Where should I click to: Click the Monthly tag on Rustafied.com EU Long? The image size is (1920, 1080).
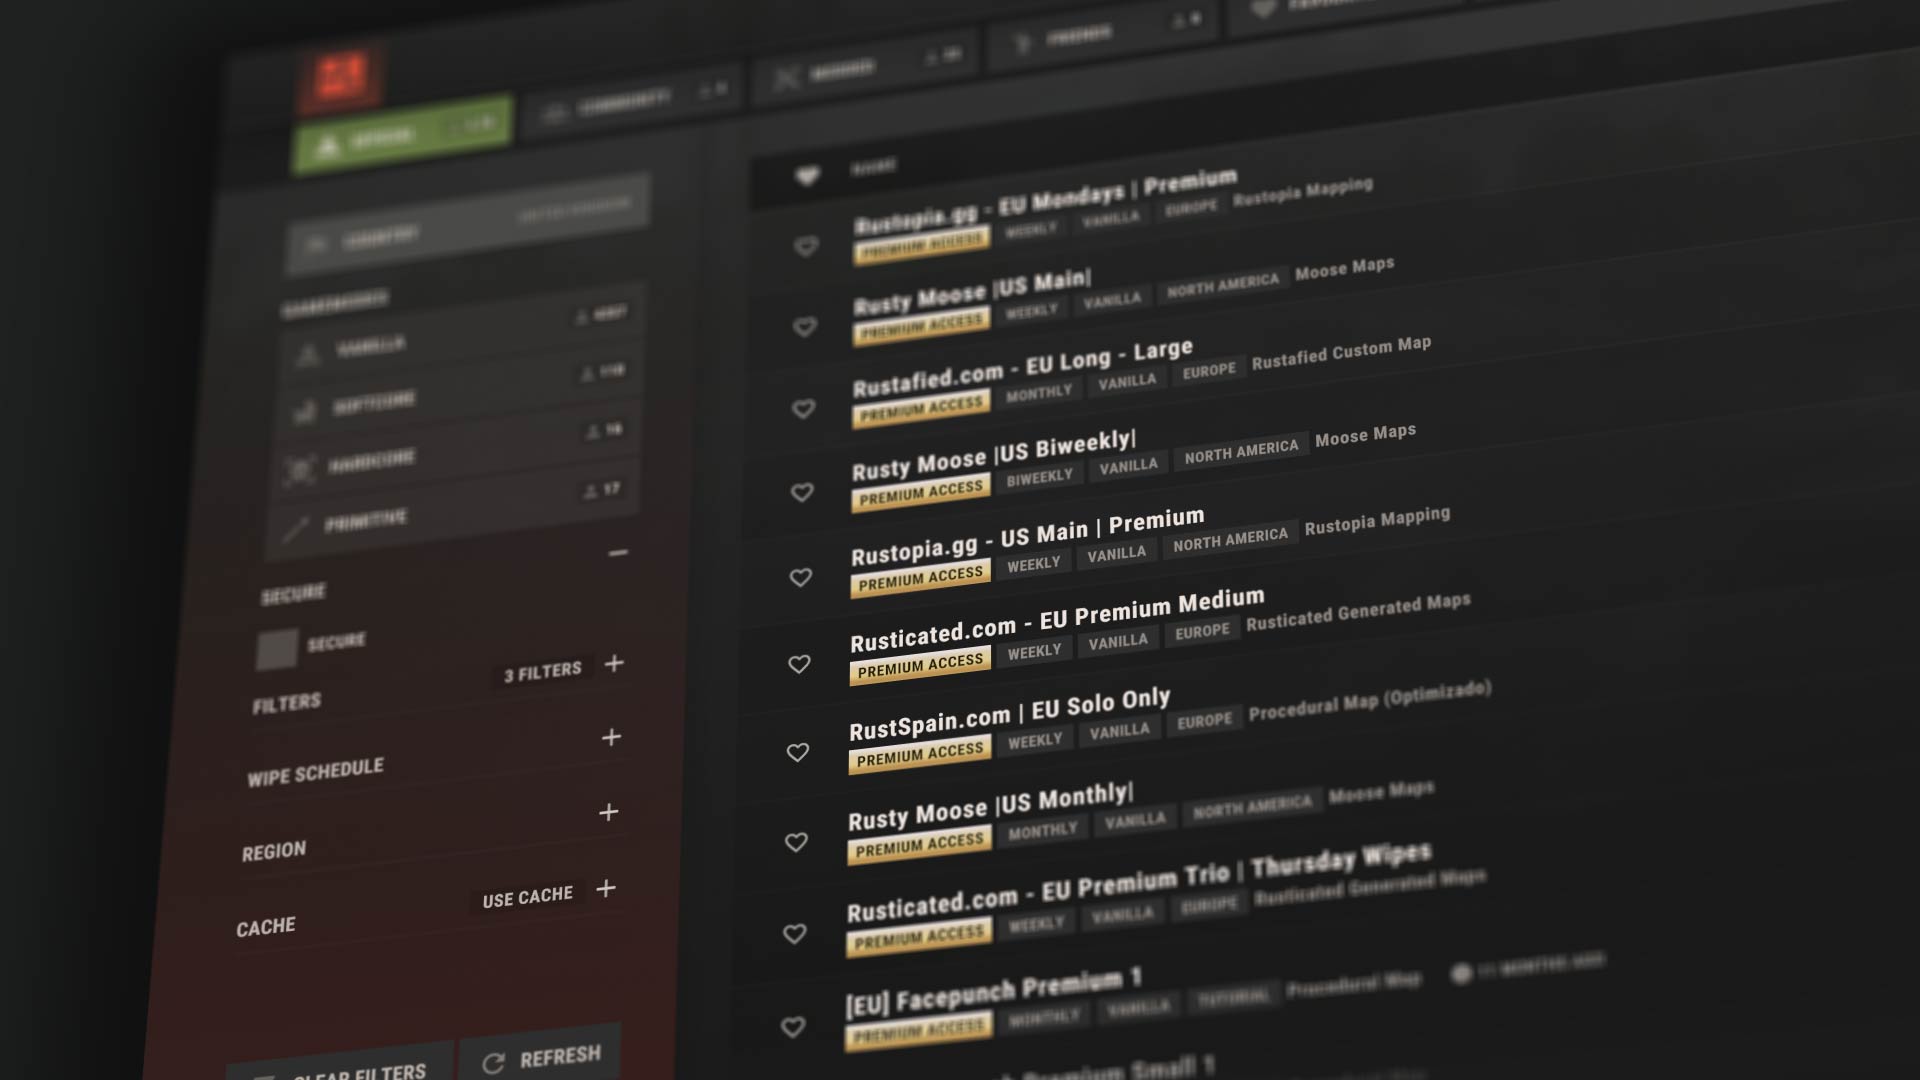tap(1039, 393)
